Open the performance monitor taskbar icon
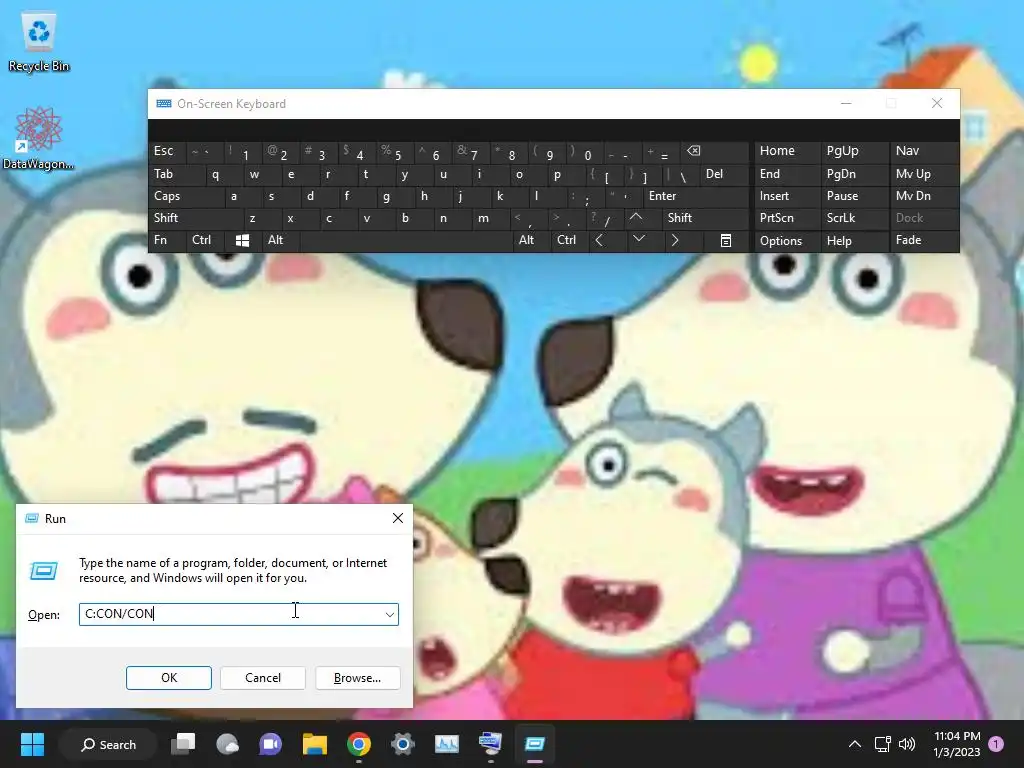1024x768 pixels. [x=447, y=744]
